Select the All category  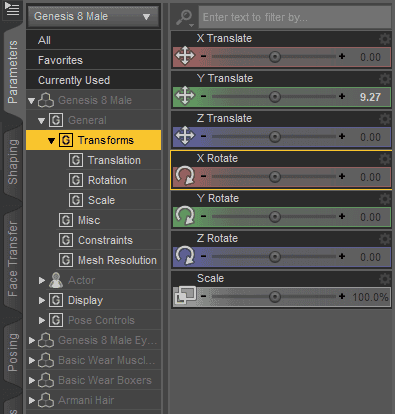coord(93,40)
